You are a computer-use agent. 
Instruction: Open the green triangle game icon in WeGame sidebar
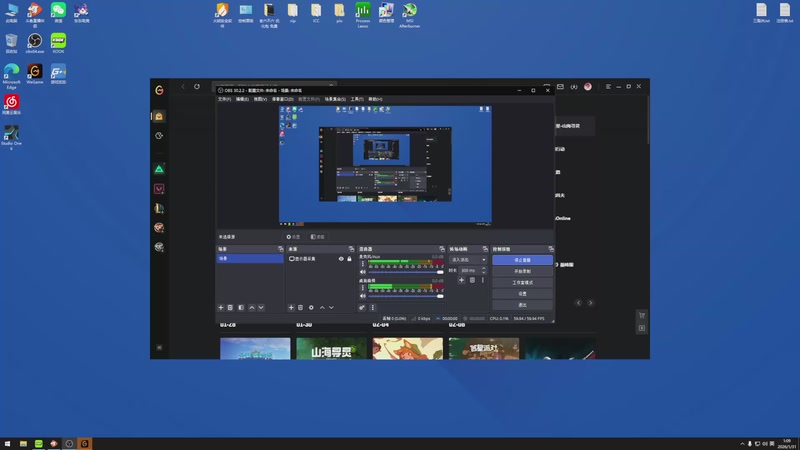pyautogui.click(x=159, y=169)
